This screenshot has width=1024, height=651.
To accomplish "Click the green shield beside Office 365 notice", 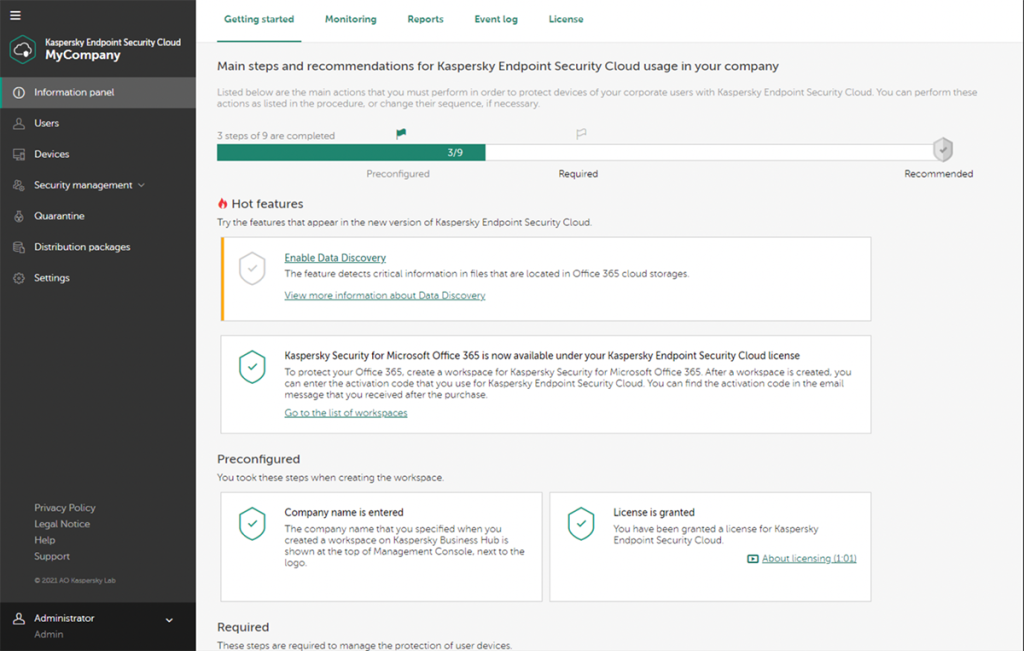I will [252, 367].
